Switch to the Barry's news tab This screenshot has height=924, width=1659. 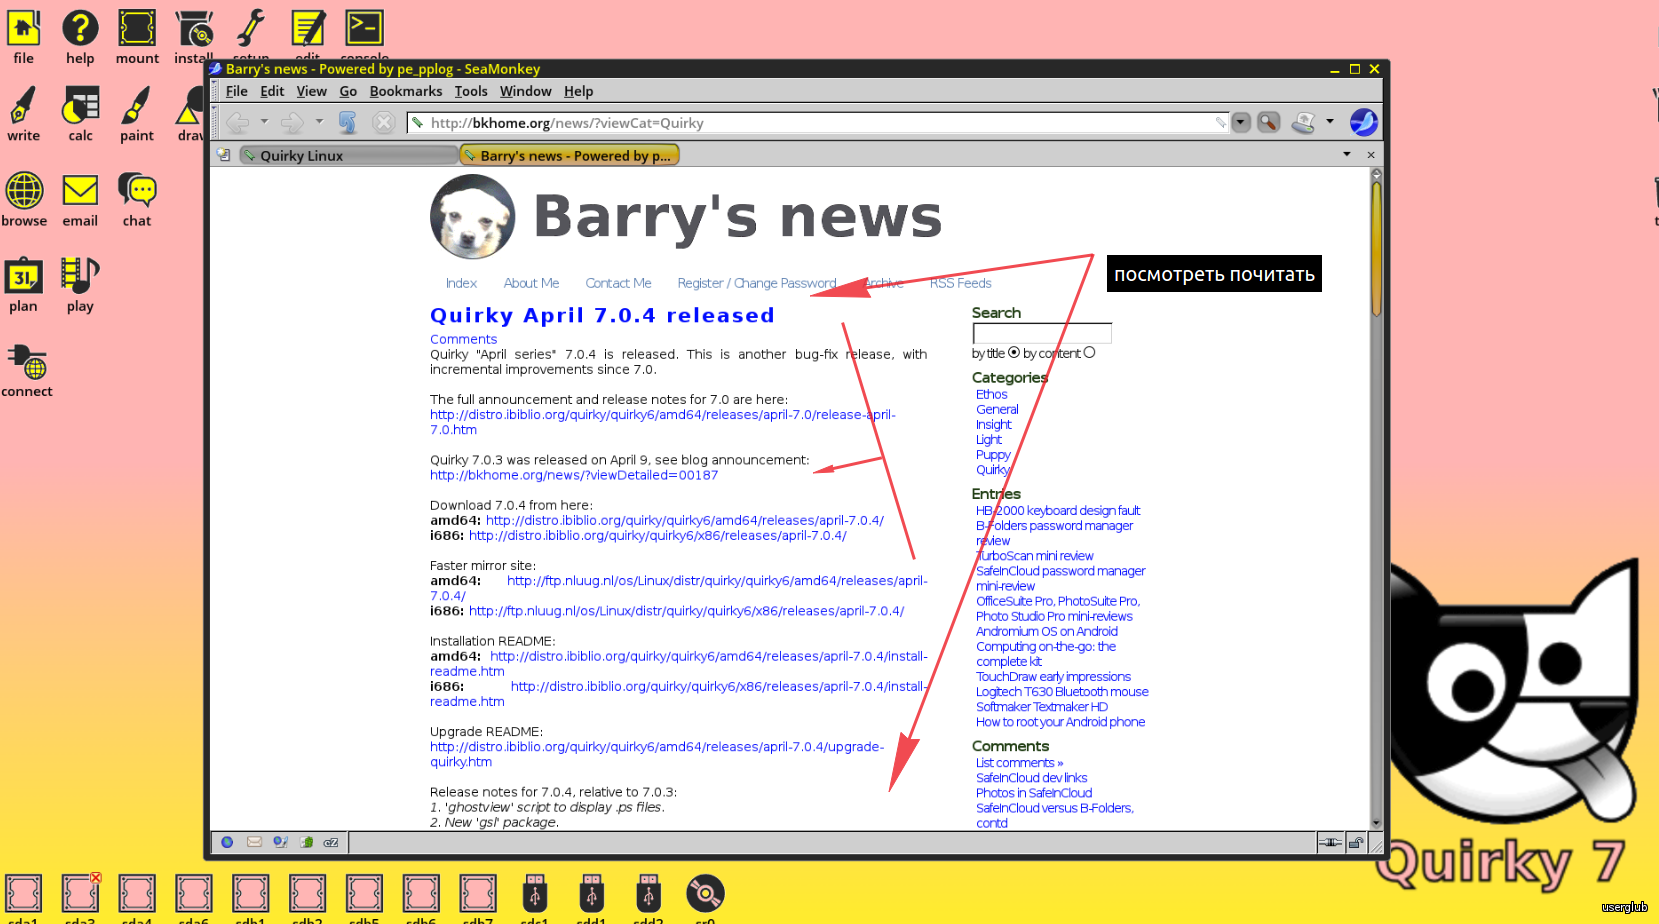click(570, 155)
